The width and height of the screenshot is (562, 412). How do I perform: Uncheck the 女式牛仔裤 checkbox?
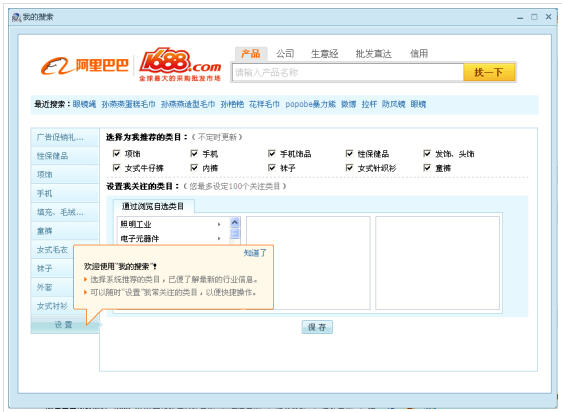pyautogui.click(x=116, y=167)
